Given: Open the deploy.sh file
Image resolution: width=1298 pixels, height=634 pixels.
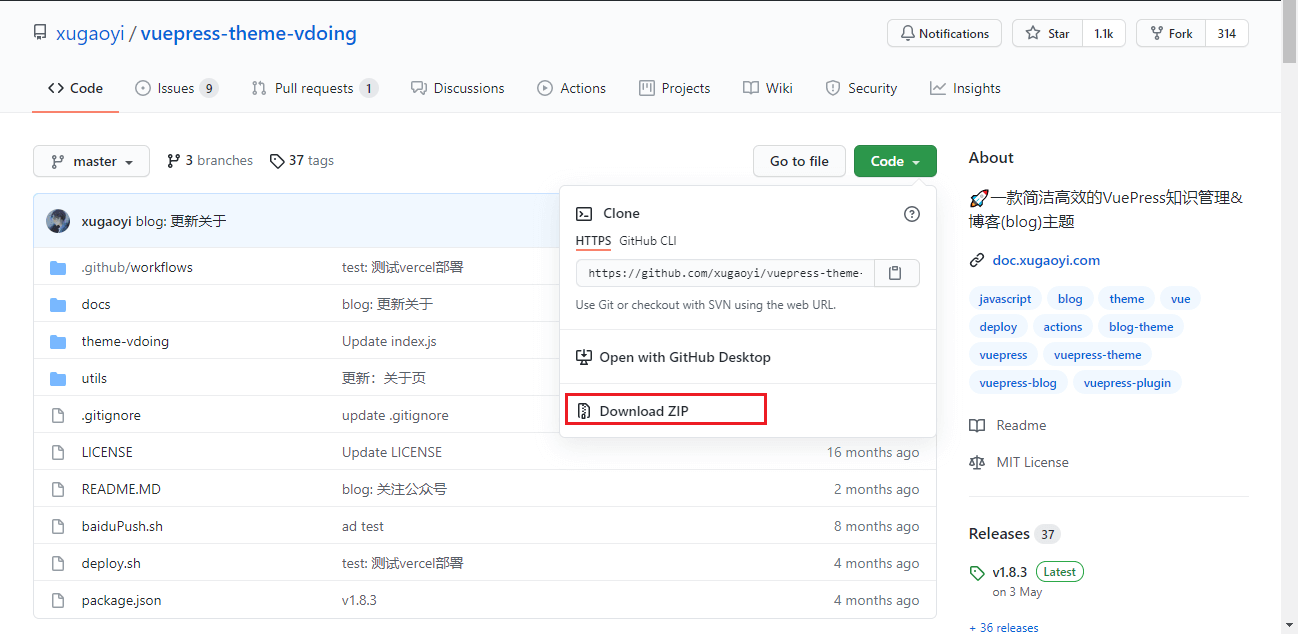Looking at the screenshot, I should tap(111, 563).
